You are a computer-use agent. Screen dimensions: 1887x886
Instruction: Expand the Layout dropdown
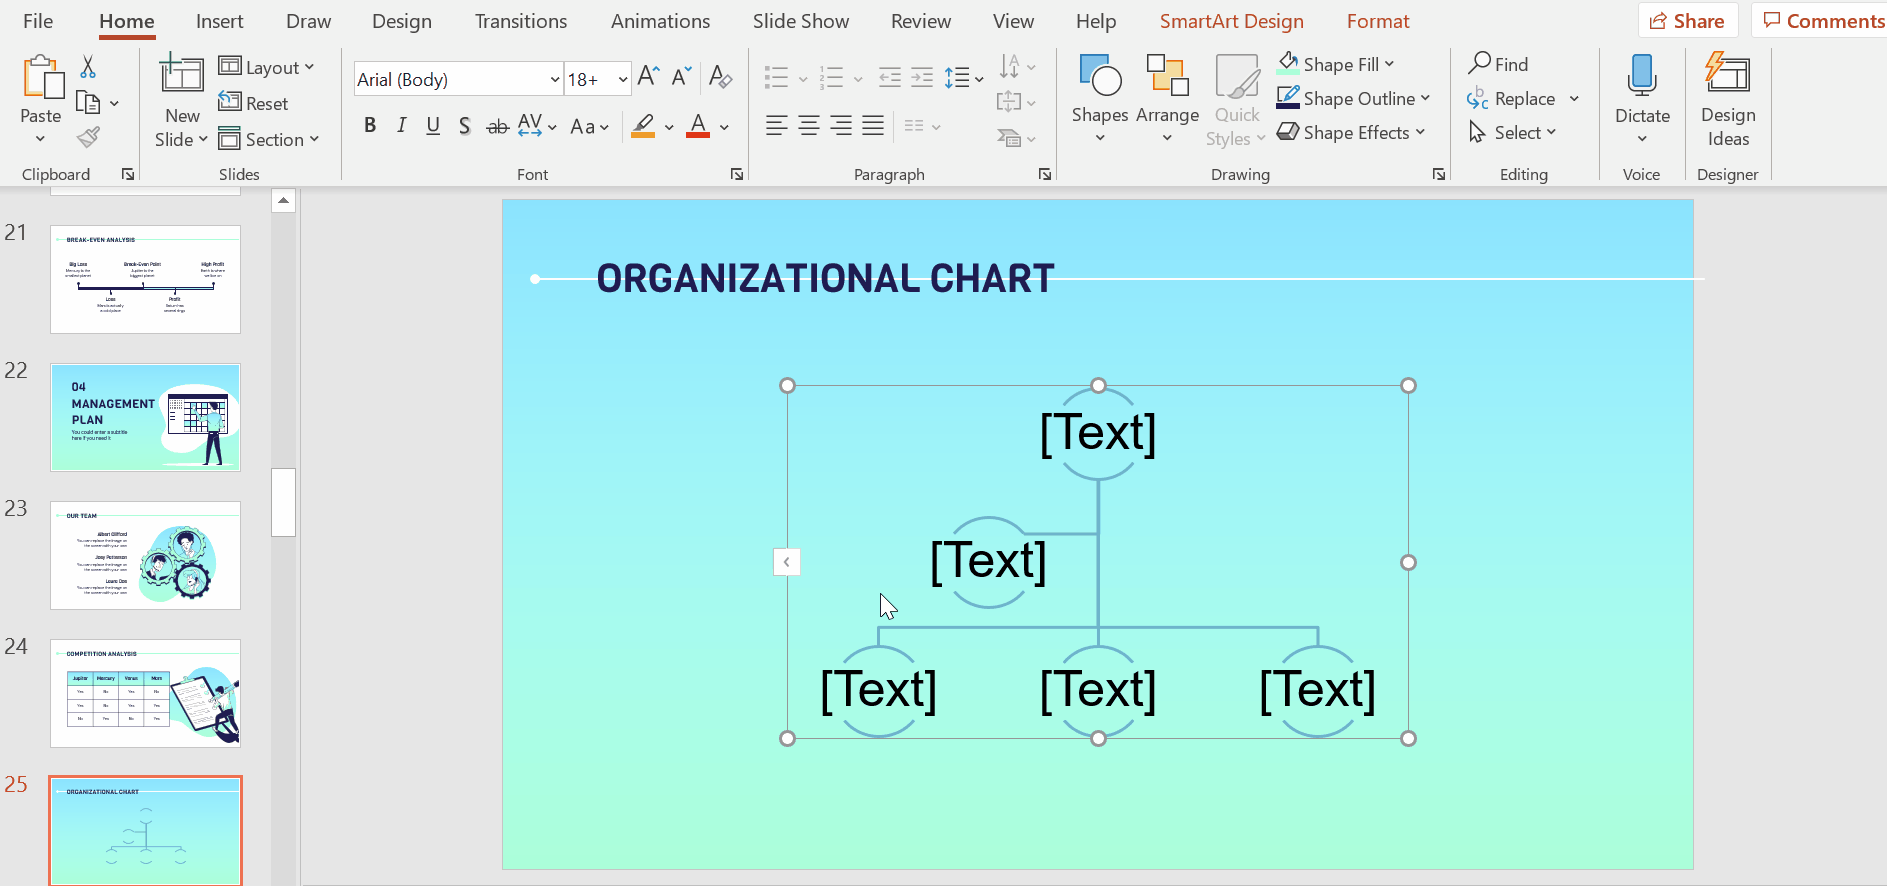[267, 67]
